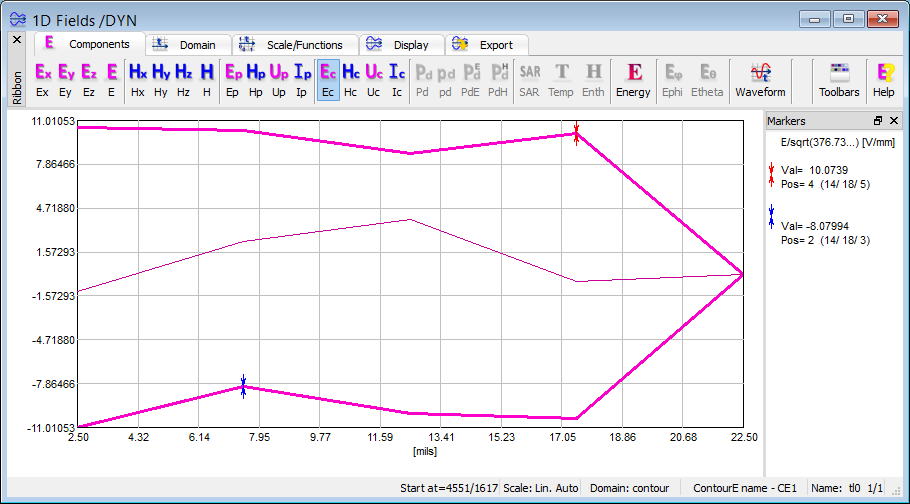The width and height of the screenshot is (910, 504).
Task: Float the Markers panel with the undock button
Action: (x=878, y=121)
